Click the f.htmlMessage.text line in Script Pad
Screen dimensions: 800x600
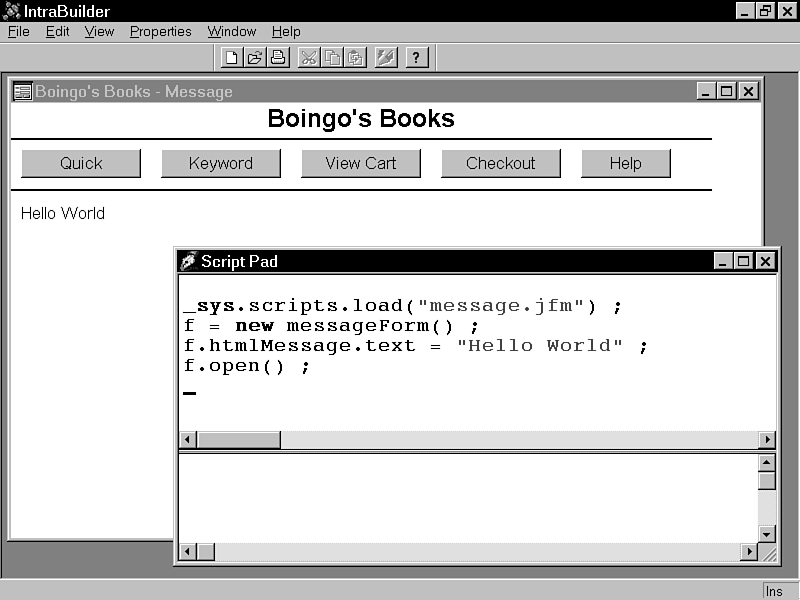(416, 345)
